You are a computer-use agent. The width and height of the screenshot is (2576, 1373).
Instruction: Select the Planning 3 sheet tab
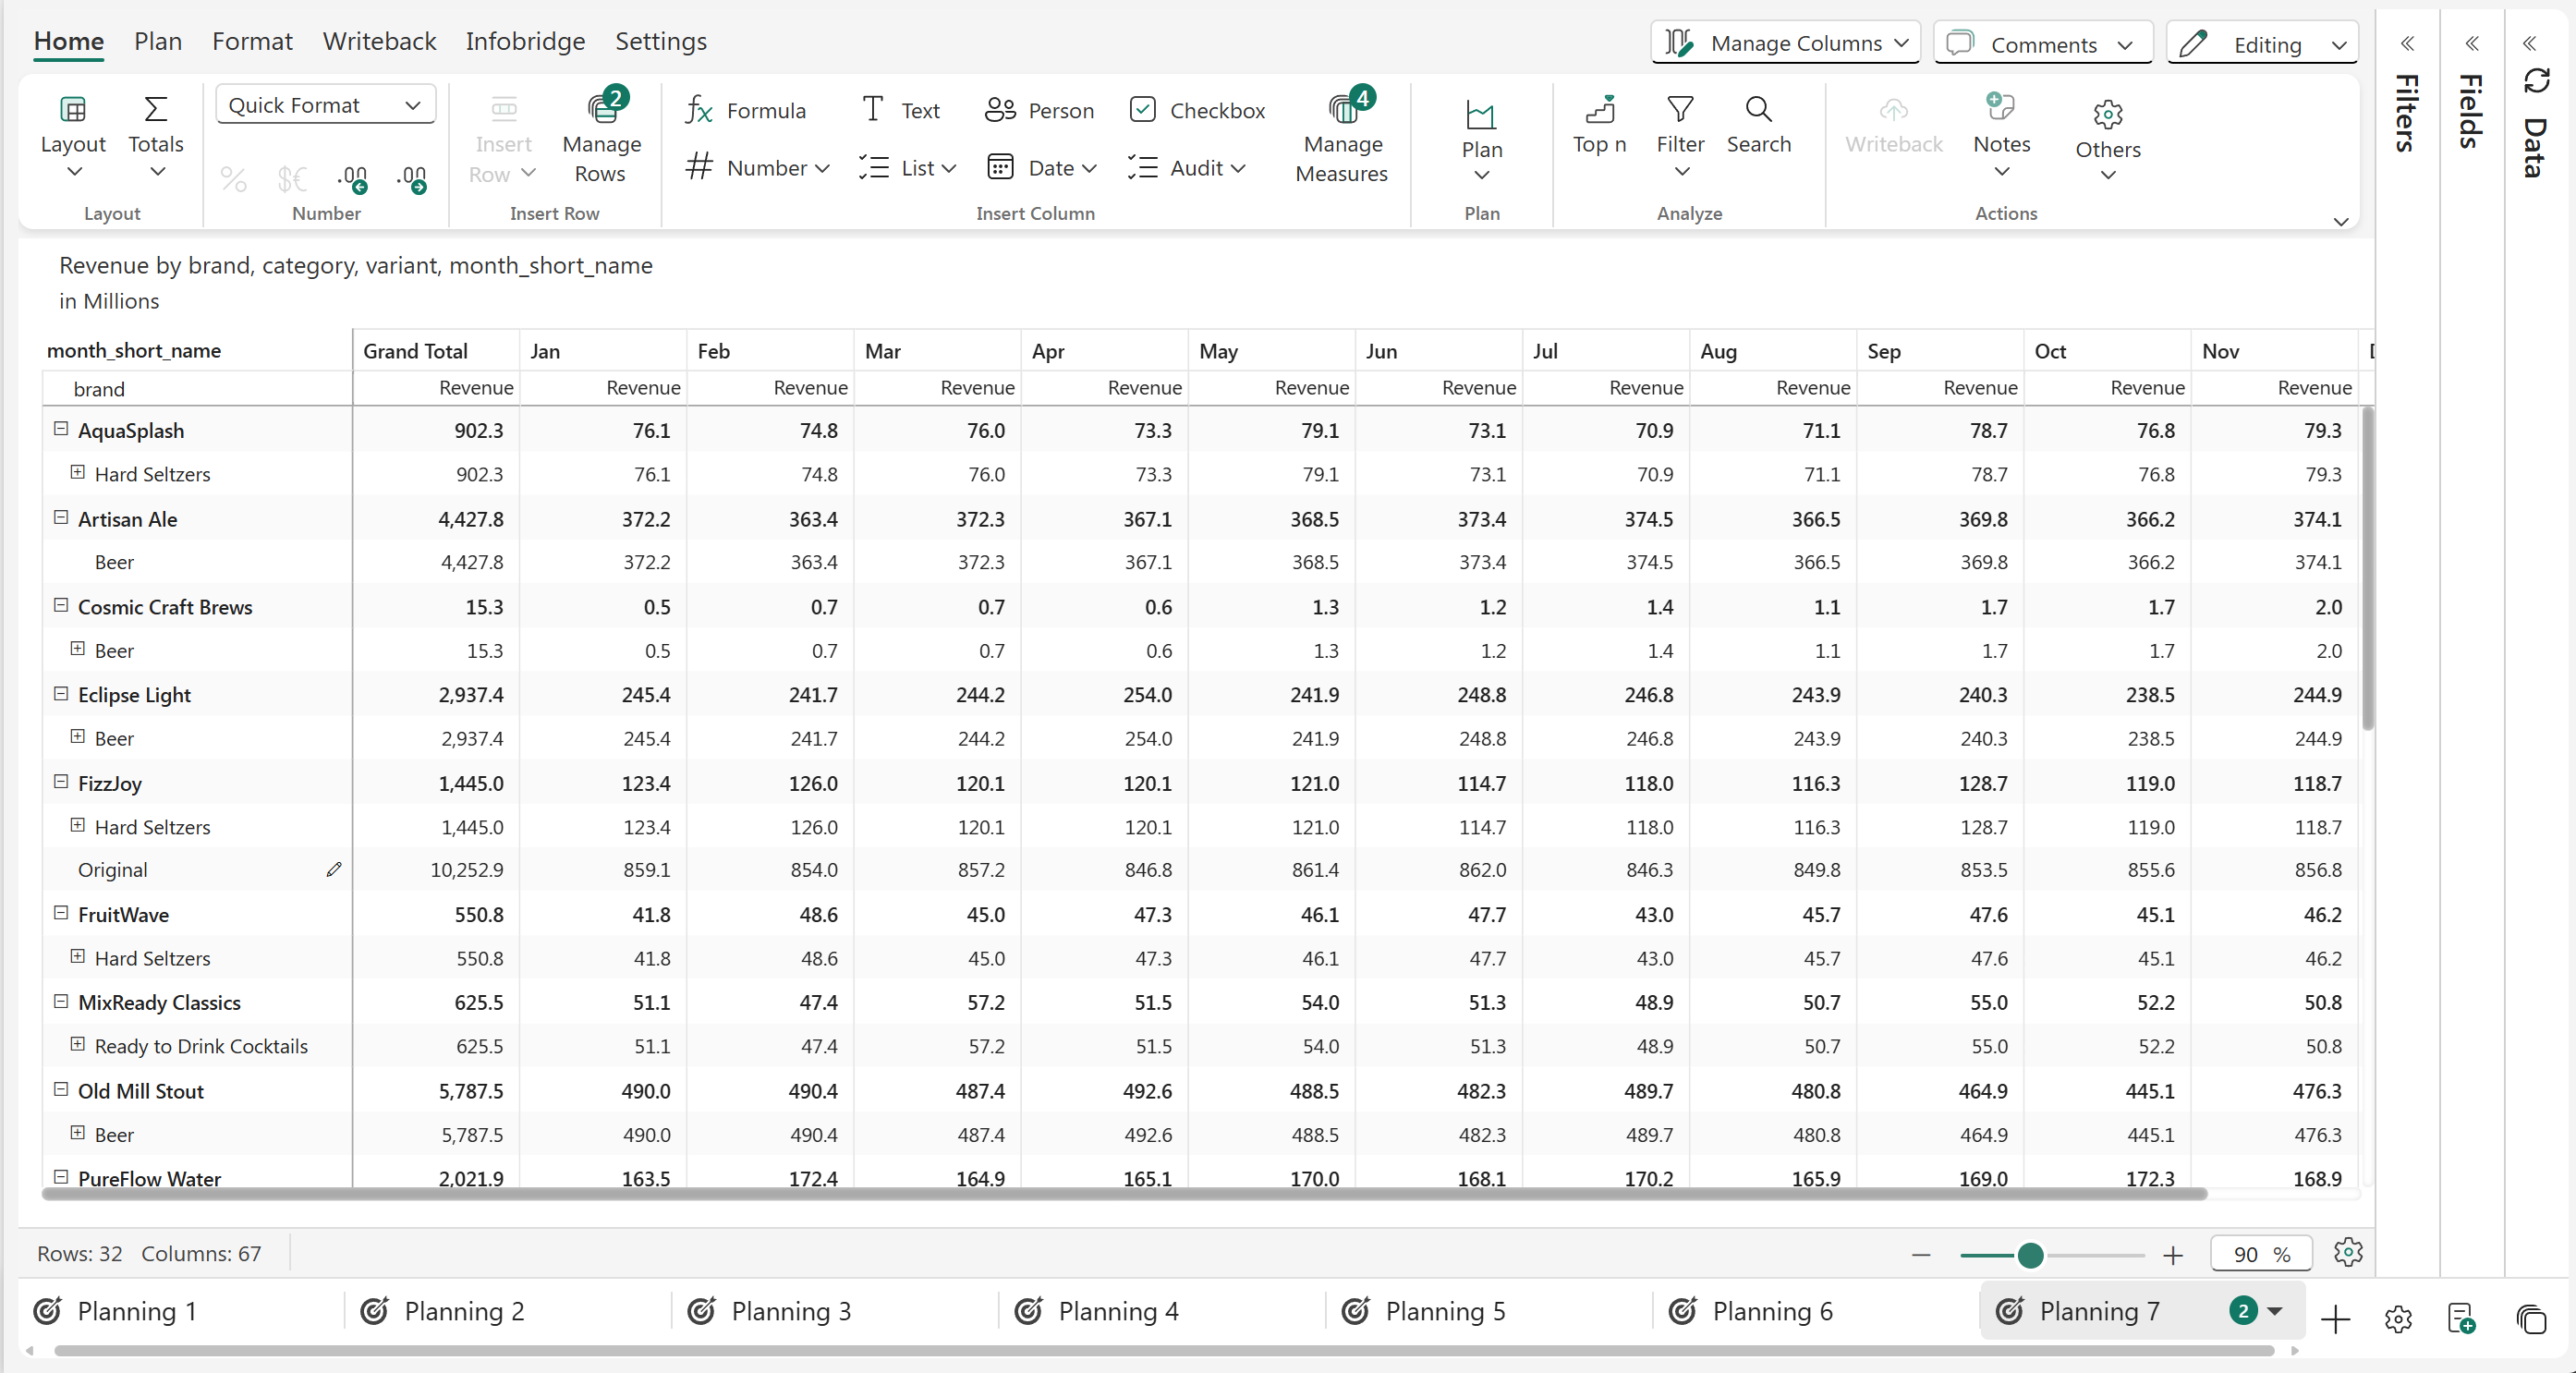point(790,1310)
